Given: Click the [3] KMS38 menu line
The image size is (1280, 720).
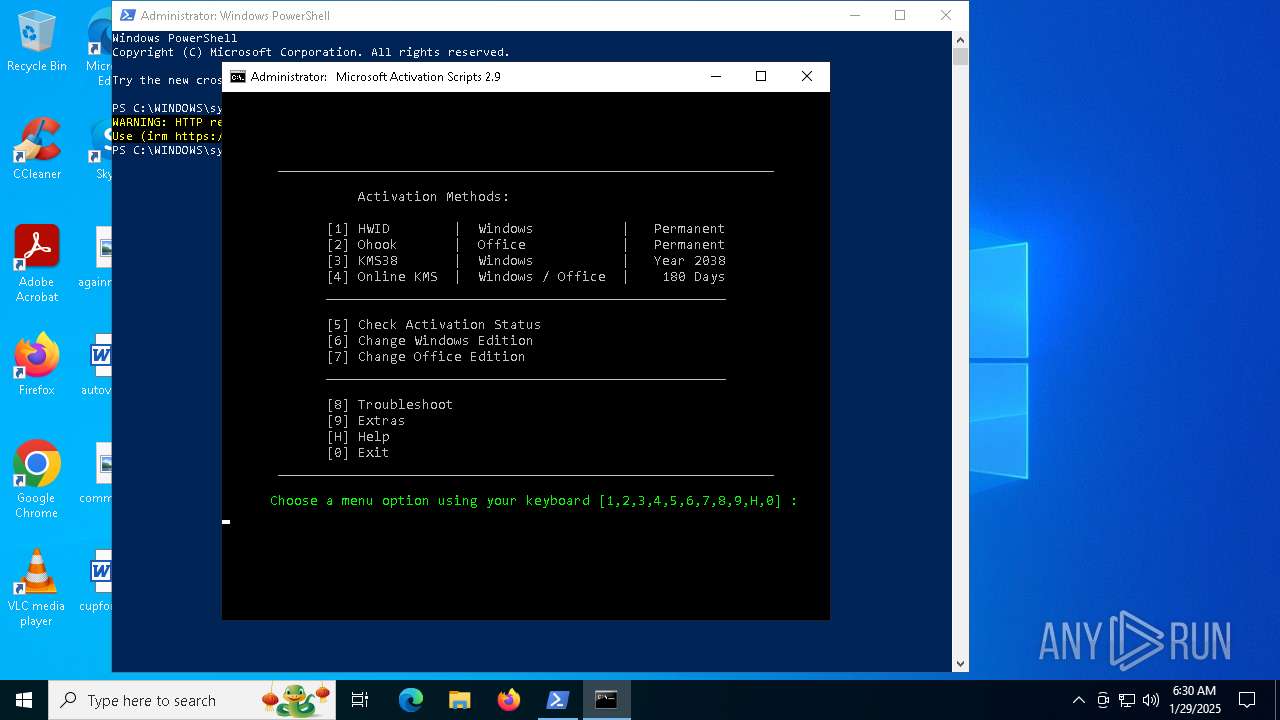Looking at the screenshot, I should coord(526,261).
